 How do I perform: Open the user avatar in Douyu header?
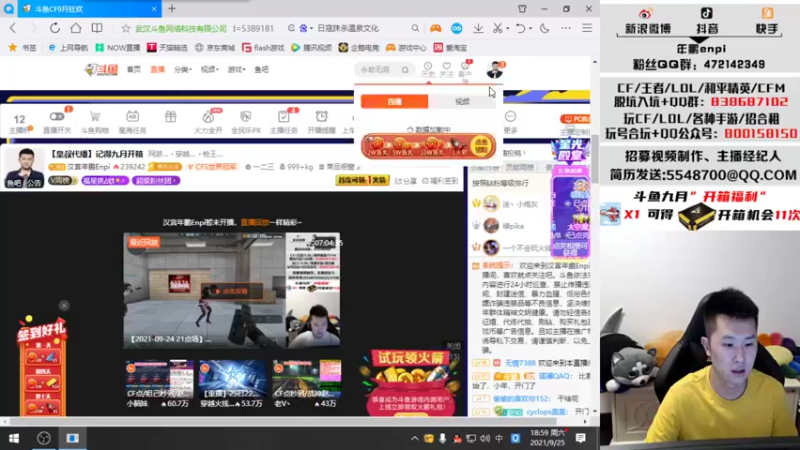pos(494,70)
